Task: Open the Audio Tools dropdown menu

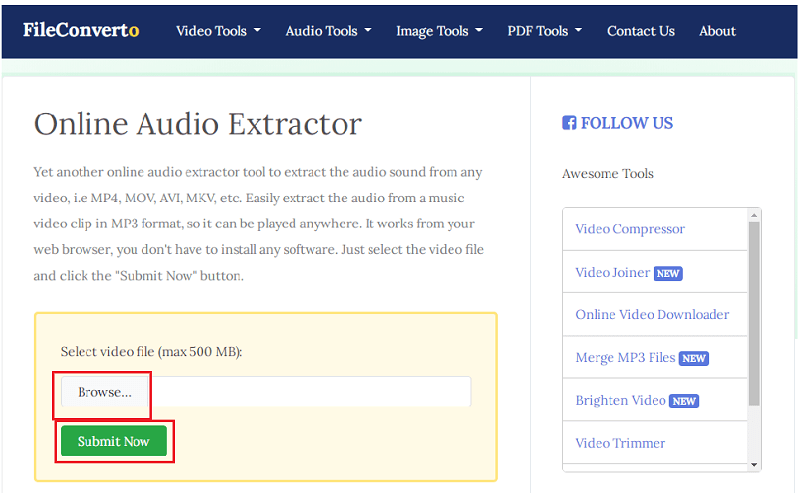Action: 328,31
